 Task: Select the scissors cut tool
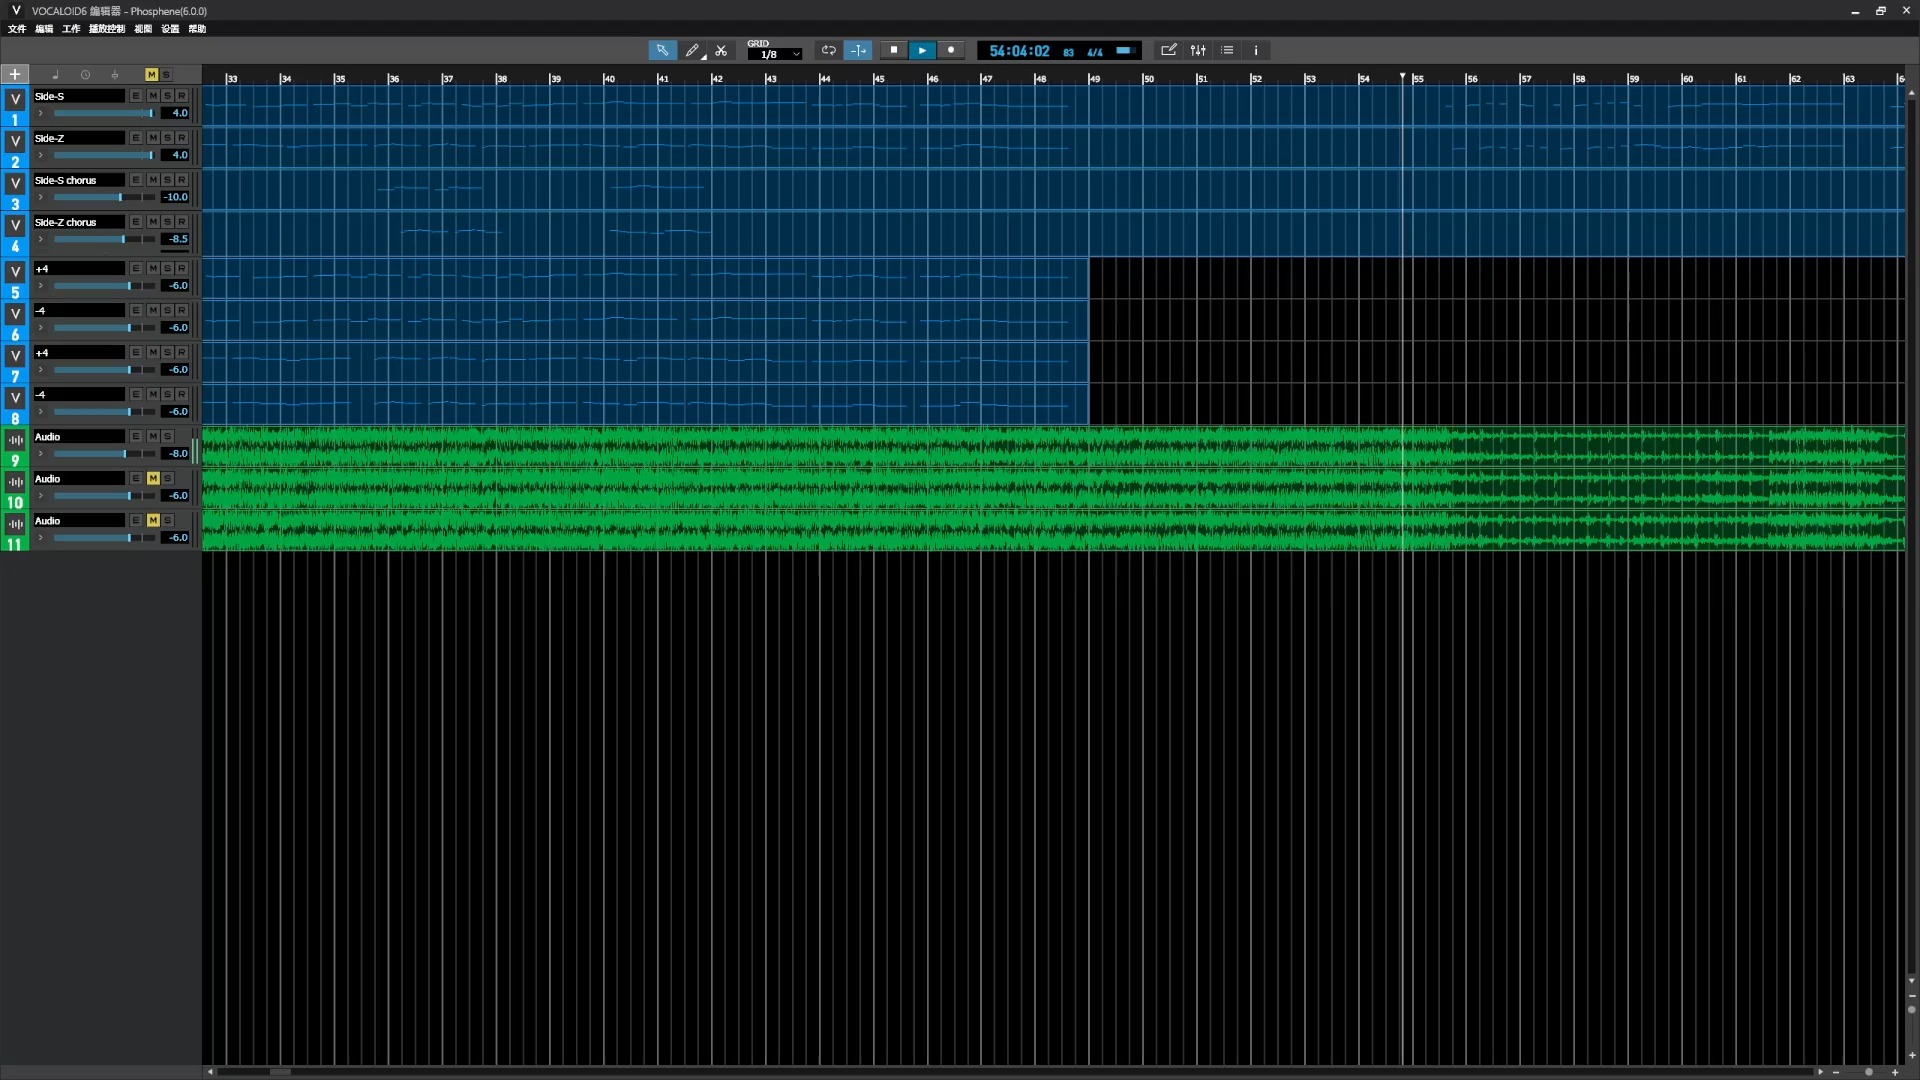coord(721,50)
